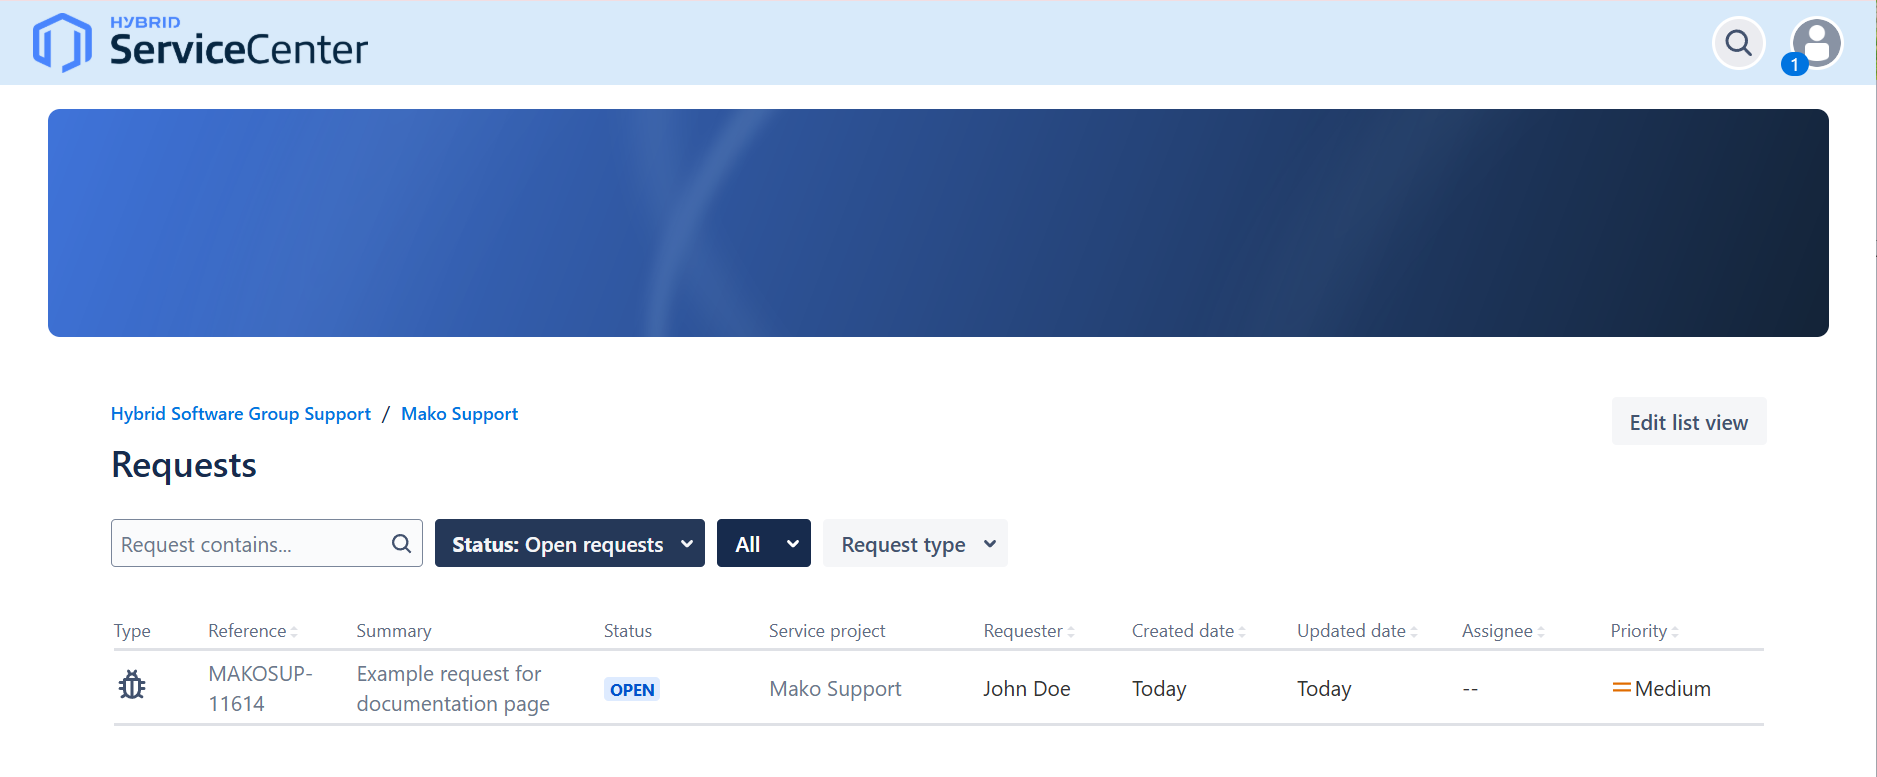Sort requests by Created date header

[1183, 631]
